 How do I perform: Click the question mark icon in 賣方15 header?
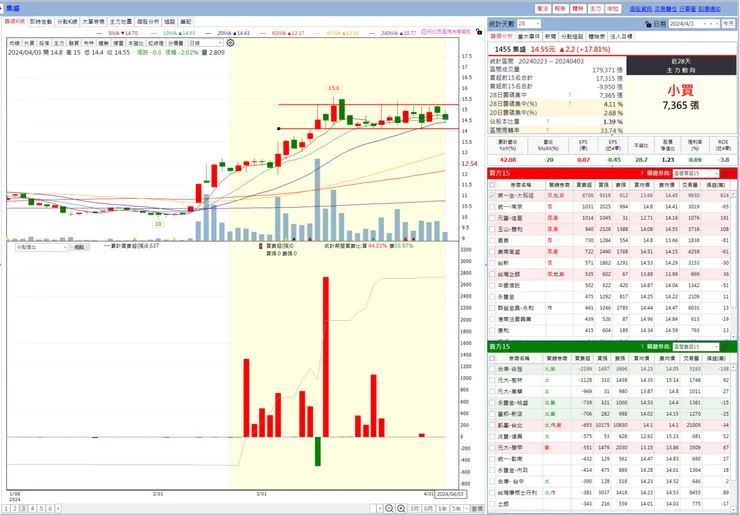tap(642, 346)
